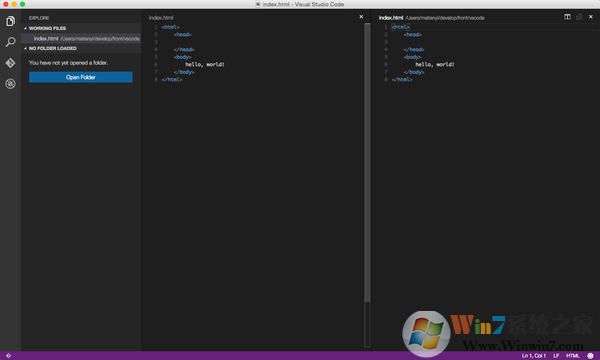Click the opening <head> tag in right editor
This screenshot has width=600, height=360.
pos(412,34)
